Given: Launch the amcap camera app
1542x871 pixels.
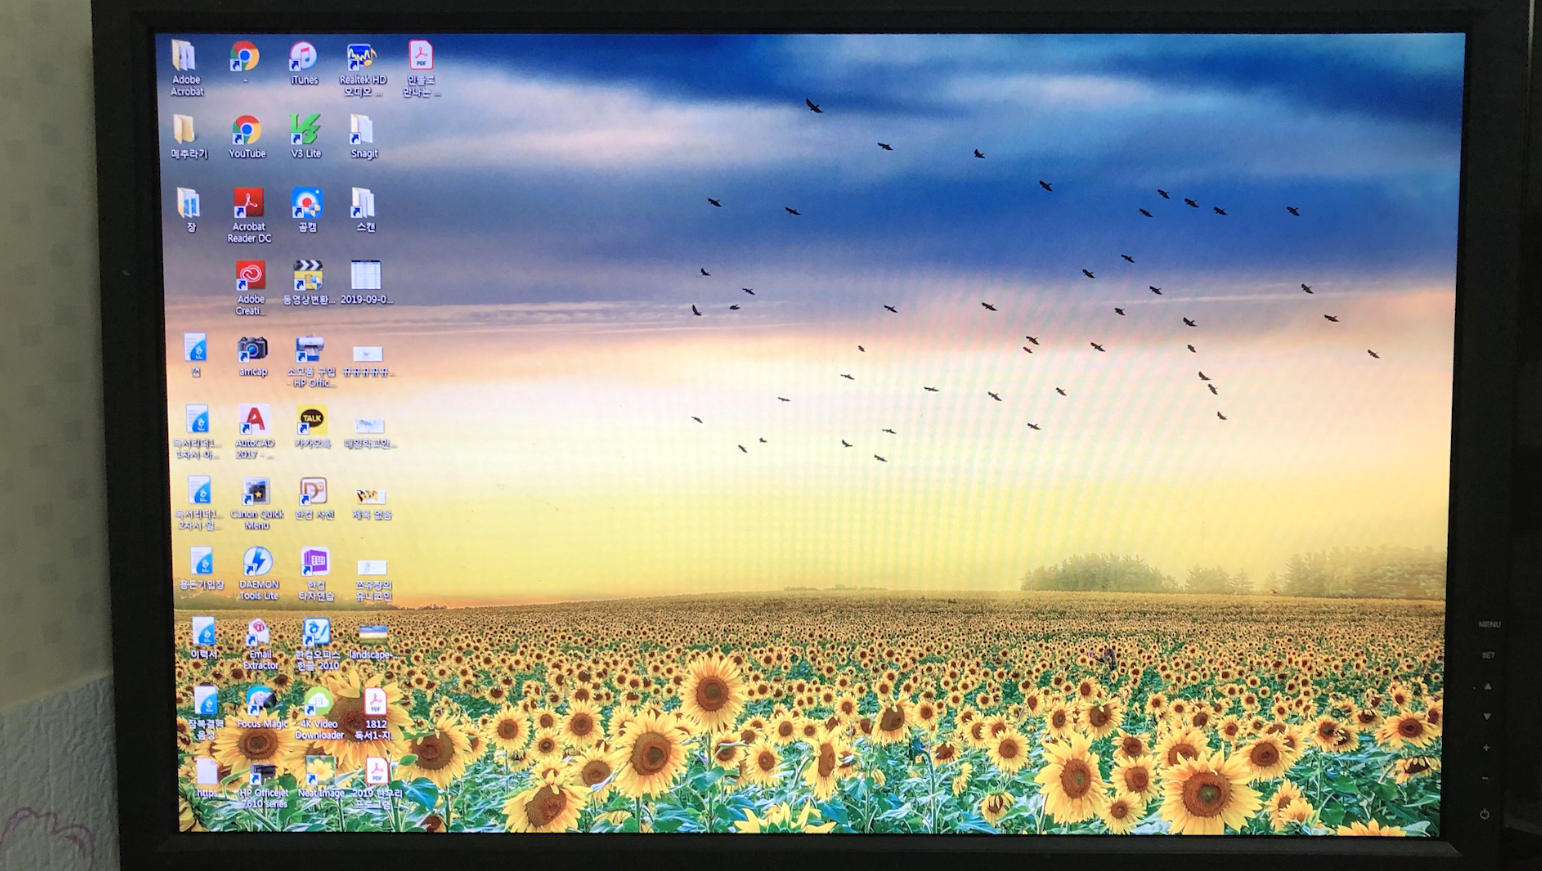Looking at the screenshot, I should point(252,356).
